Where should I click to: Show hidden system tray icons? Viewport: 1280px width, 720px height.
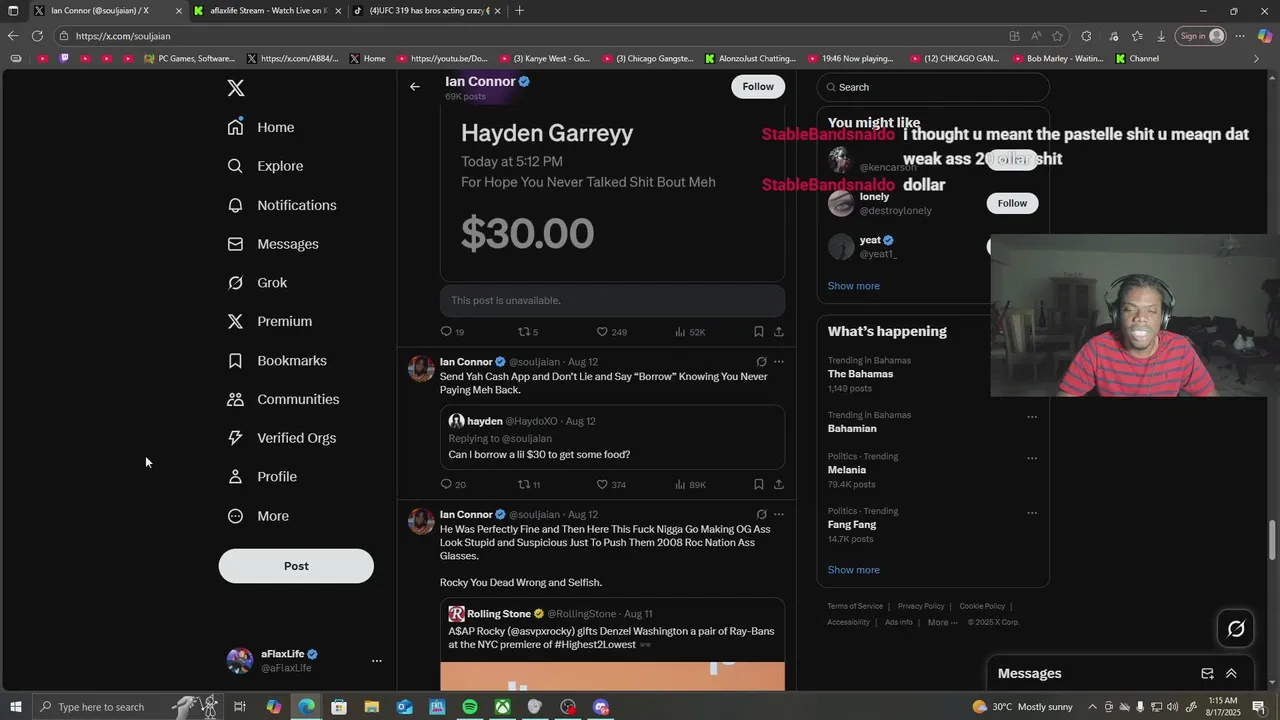(1092, 707)
